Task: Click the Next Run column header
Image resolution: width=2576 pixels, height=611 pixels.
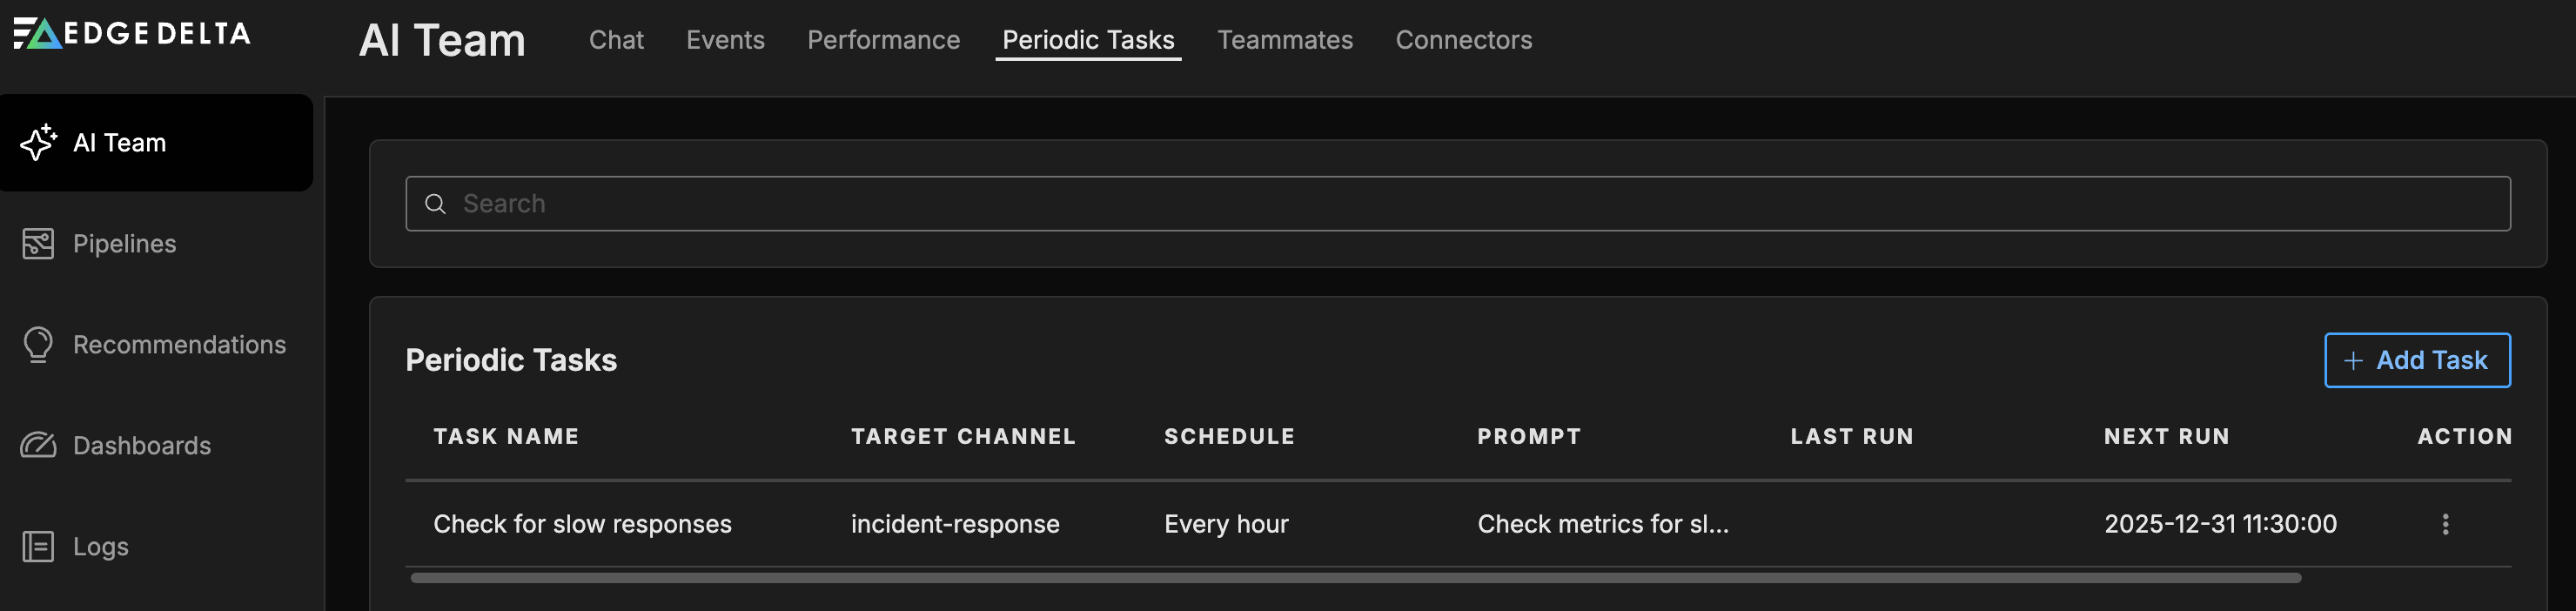Action: [x=2166, y=436]
